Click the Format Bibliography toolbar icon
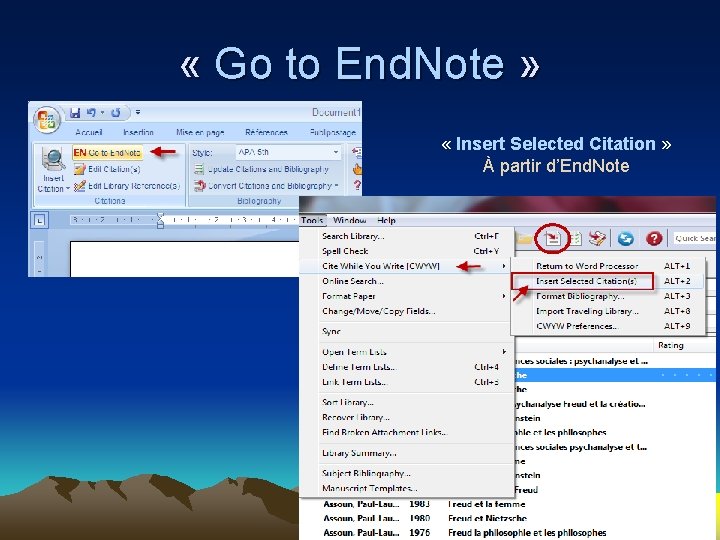This screenshot has height=540, width=720. coord(575,238)
